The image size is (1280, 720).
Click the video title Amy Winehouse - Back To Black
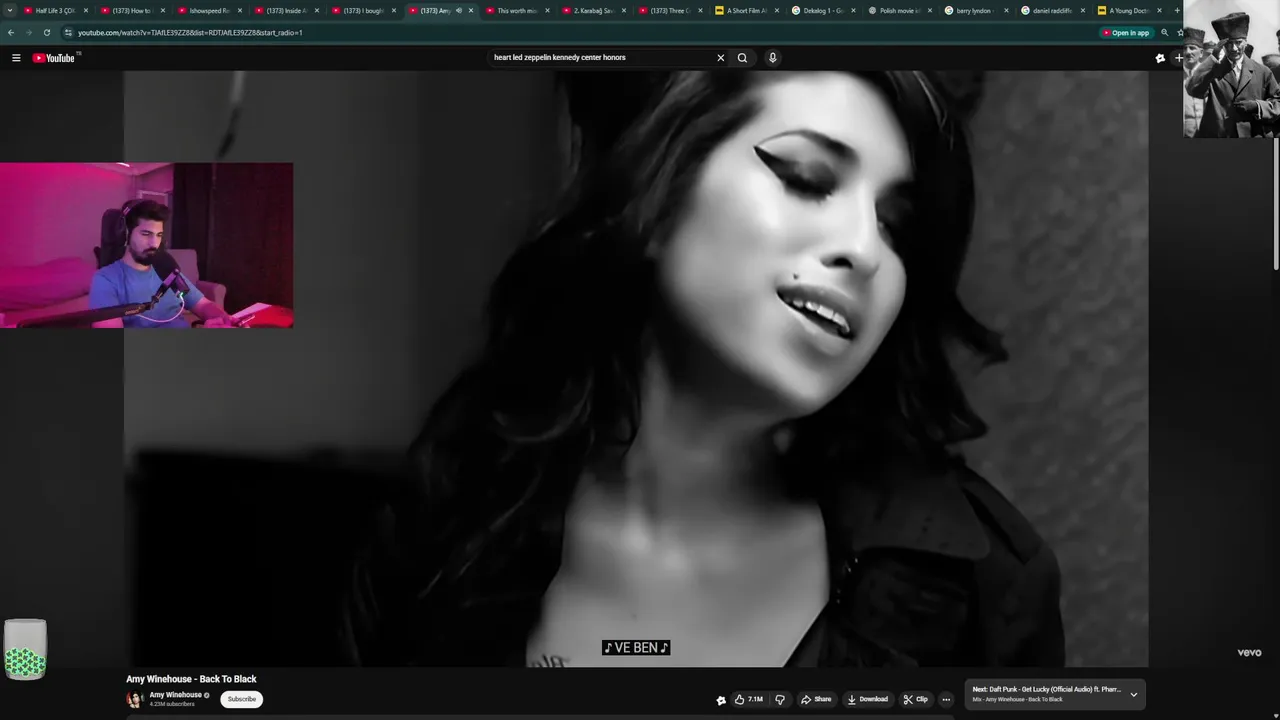(x=191, y=679)
